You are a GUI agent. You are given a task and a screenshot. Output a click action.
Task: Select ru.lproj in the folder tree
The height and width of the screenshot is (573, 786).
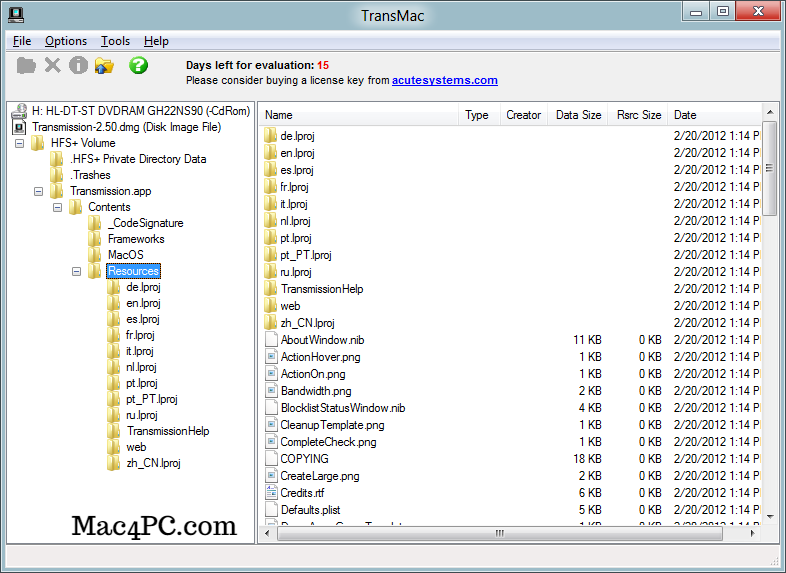click(x=142, y=415)
